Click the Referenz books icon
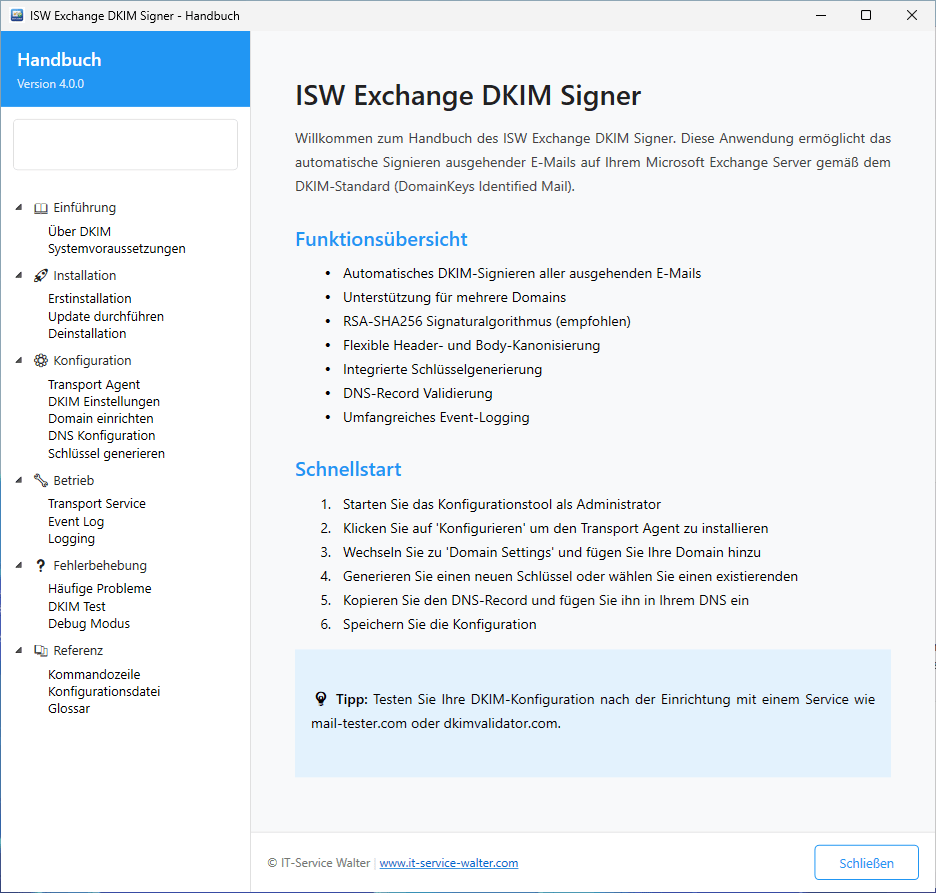This screenshot has height=893, width=936. coord(40,650)
